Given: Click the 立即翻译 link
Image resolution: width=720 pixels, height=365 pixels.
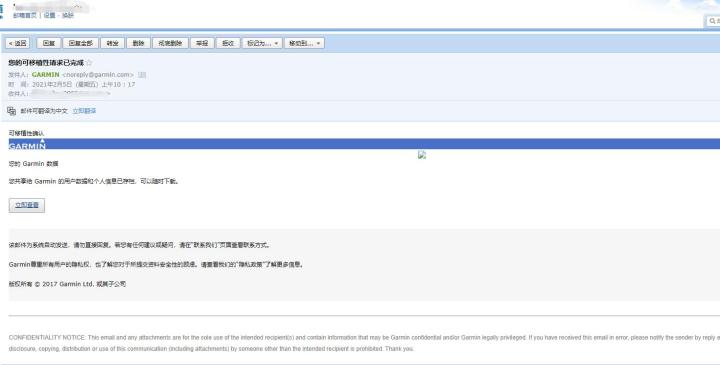Looking at the screenshot, I should tap(84, 111).
